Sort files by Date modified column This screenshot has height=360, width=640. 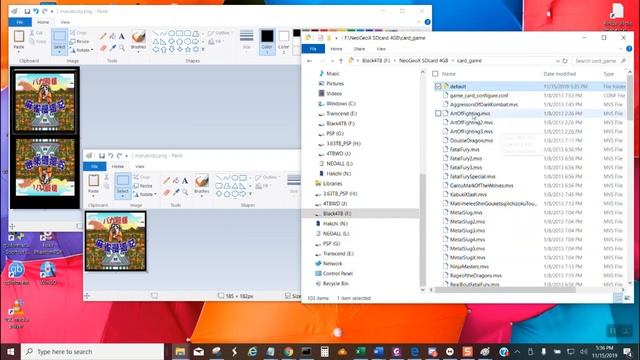[560, 74]
